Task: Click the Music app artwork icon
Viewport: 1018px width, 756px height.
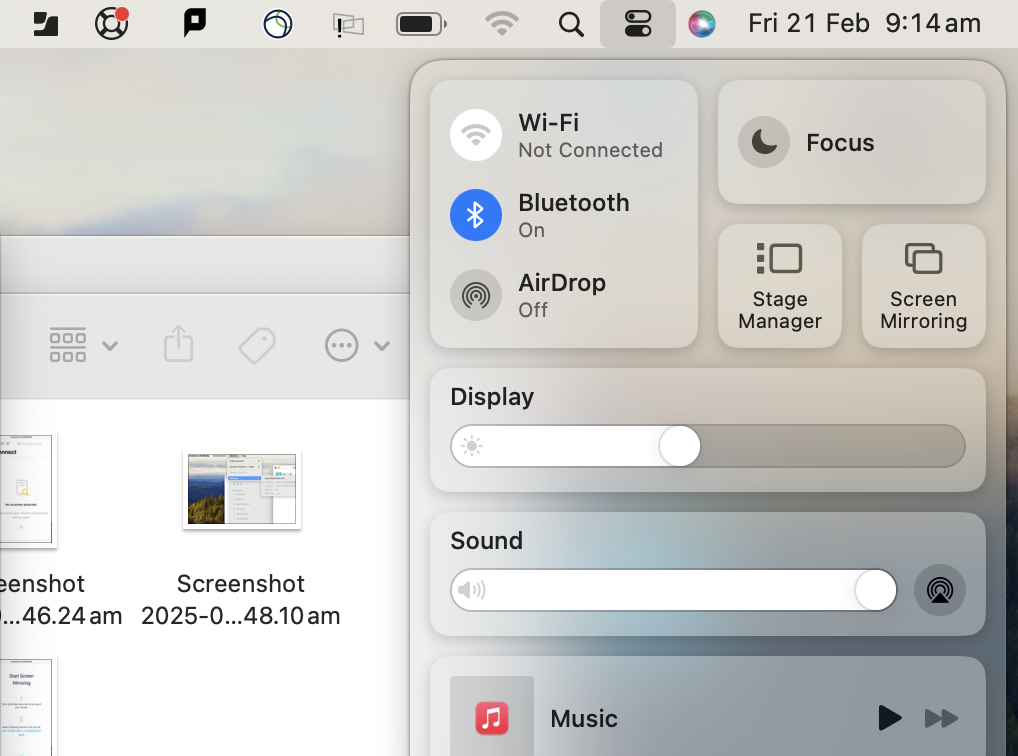Action: pos(491,718)
